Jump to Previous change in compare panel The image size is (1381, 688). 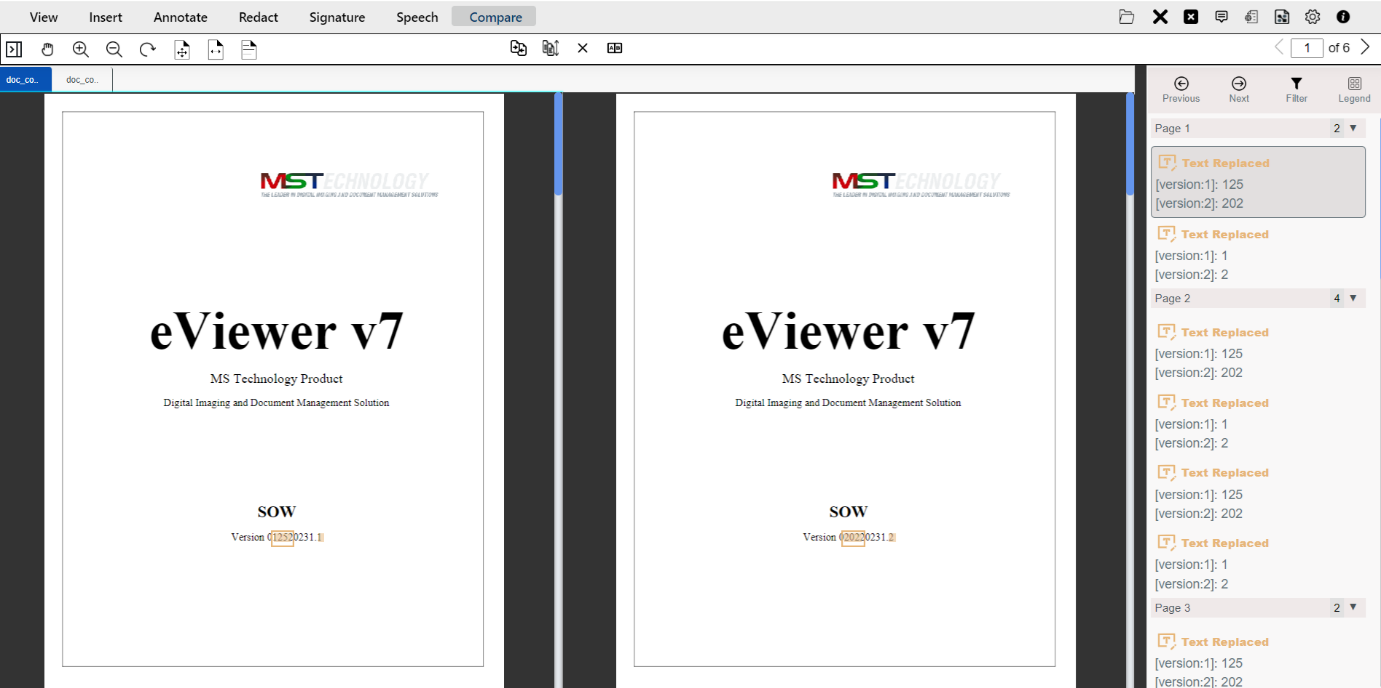coord(1181,90)
